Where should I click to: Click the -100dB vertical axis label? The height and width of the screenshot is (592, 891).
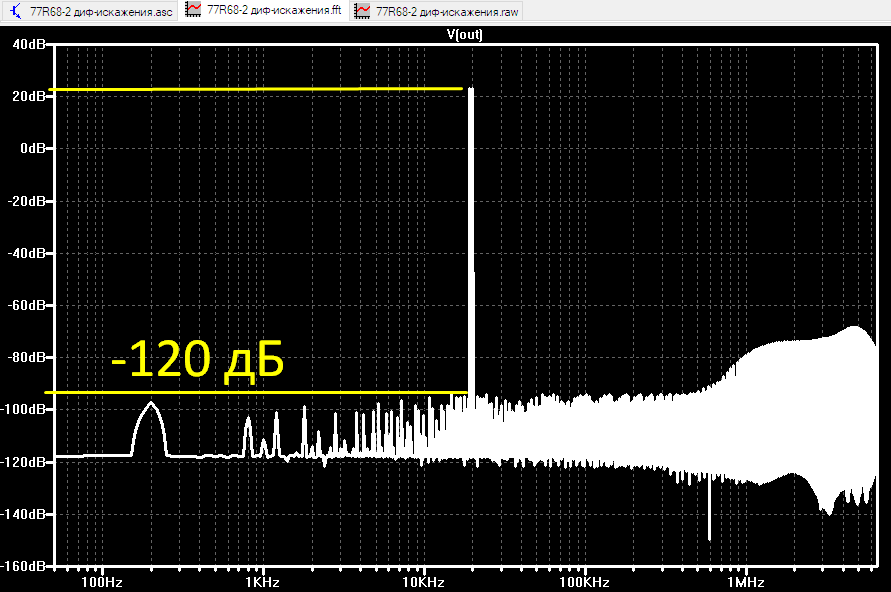click(23, 409)
